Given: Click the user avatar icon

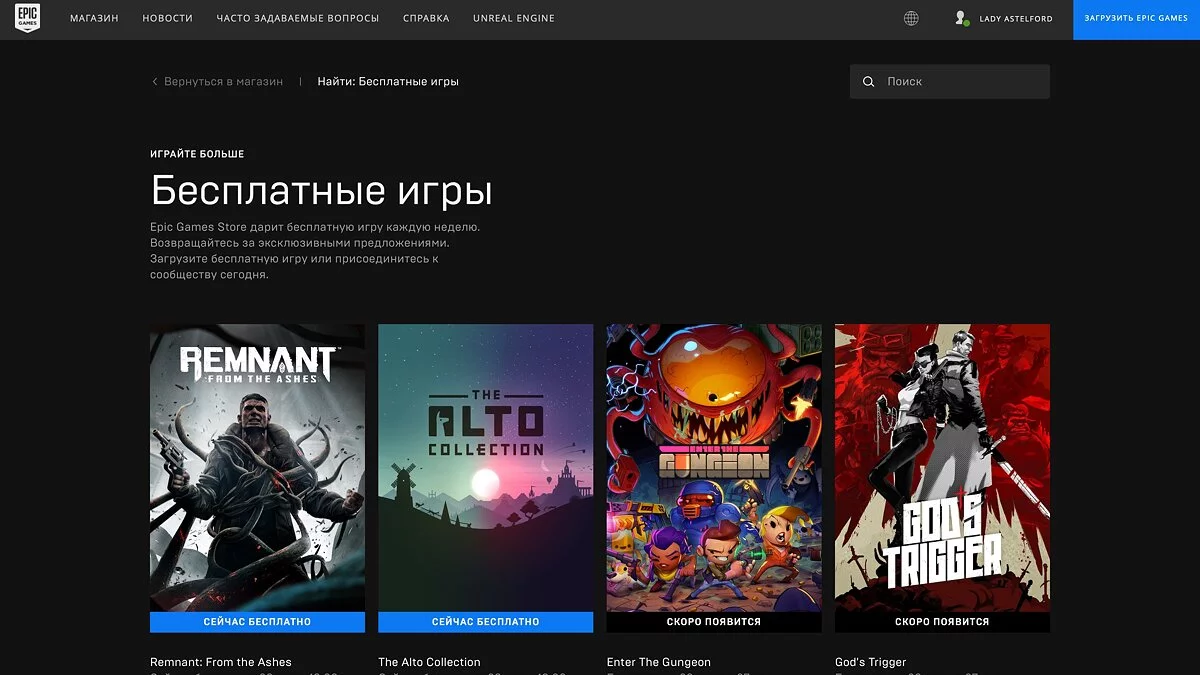Looking at the screenshot, I should pyautogui.click(x=962, y=18).
